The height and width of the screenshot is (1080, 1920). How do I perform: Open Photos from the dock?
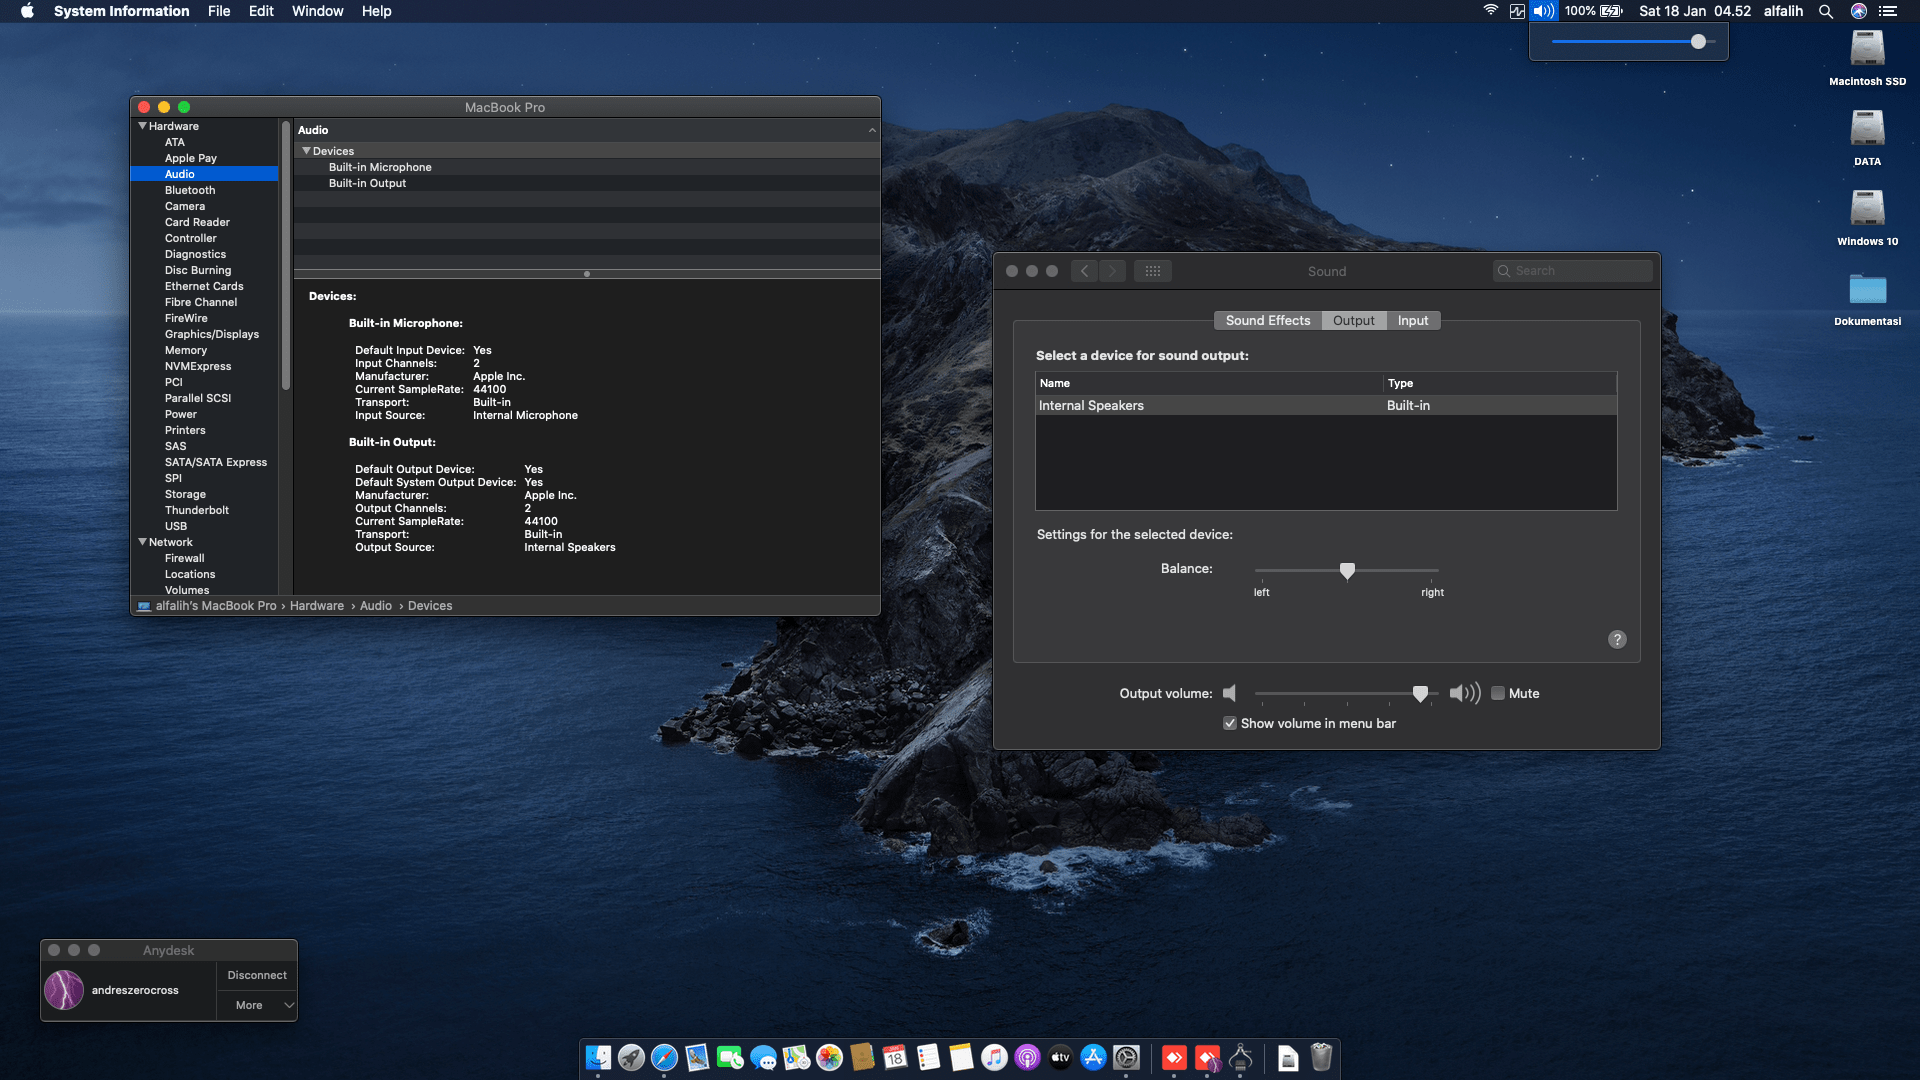tap(829, 1057)
